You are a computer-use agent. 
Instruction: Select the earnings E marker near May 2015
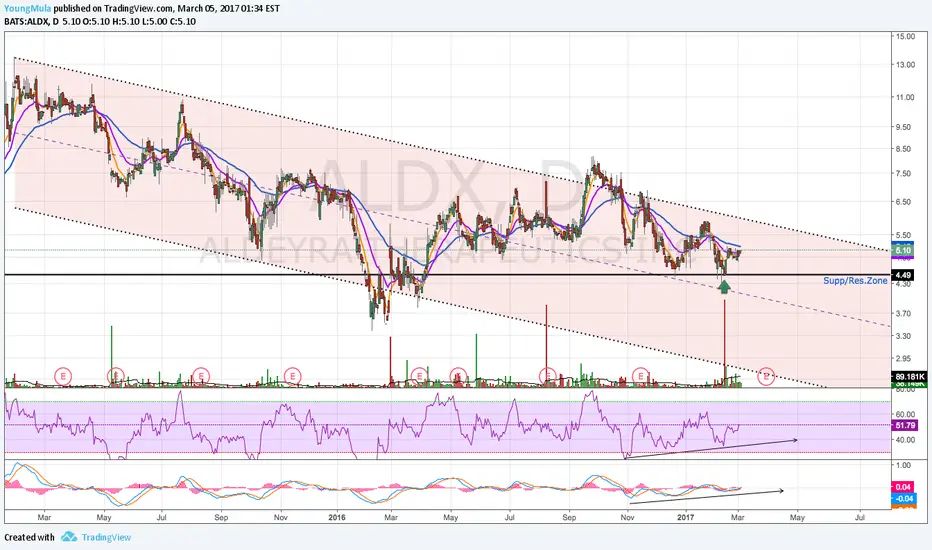[x=115, y=376]
